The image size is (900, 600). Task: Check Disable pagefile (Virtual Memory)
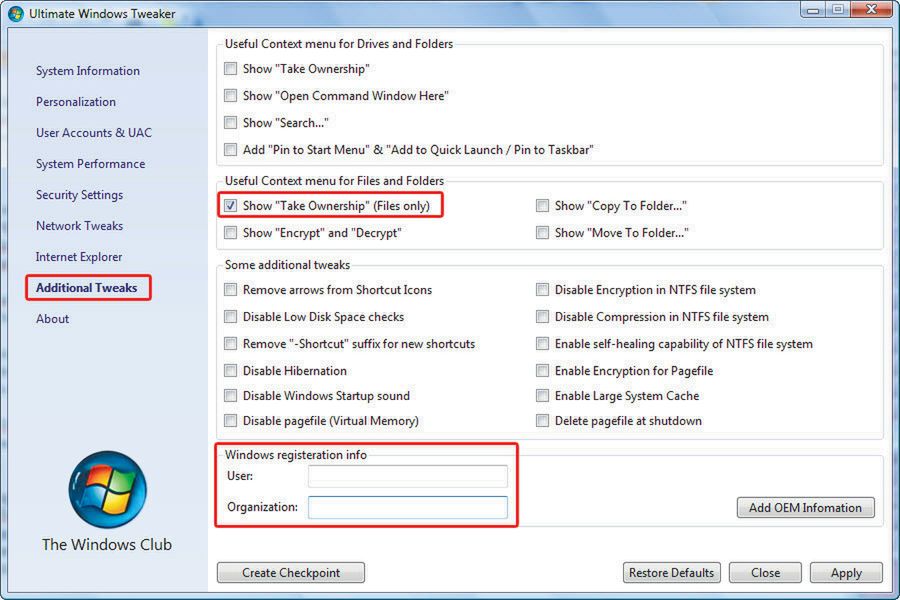[230, 421]
